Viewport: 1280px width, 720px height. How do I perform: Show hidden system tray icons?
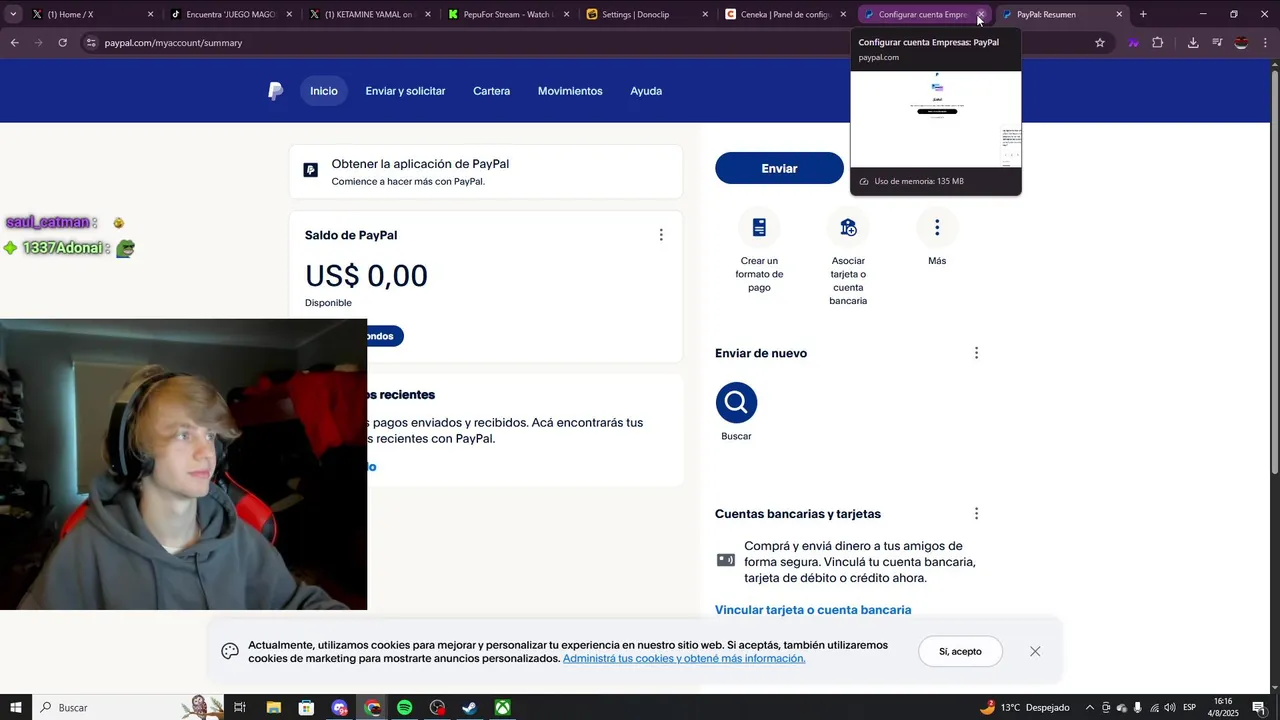point(1090,707)
